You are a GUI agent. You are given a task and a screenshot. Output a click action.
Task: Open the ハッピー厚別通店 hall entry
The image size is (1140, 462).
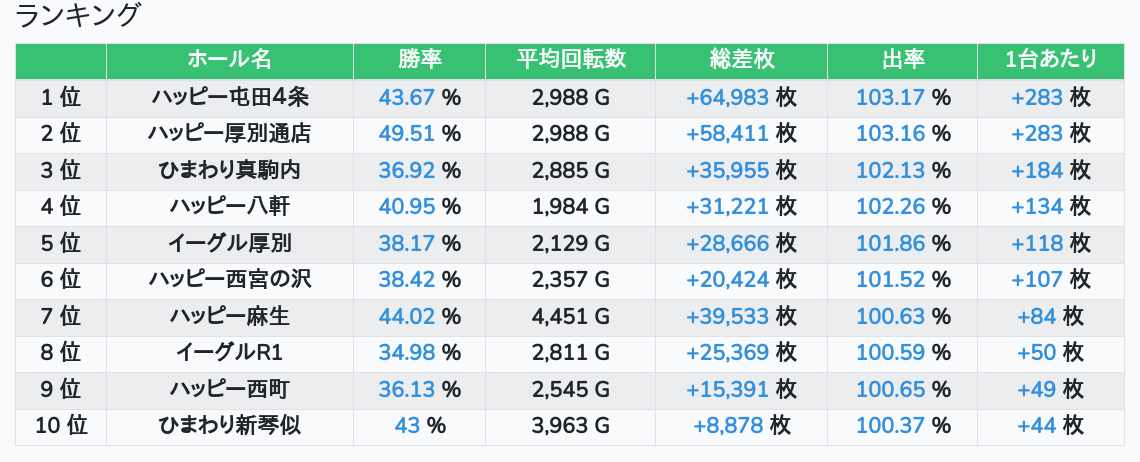[230, 133]
